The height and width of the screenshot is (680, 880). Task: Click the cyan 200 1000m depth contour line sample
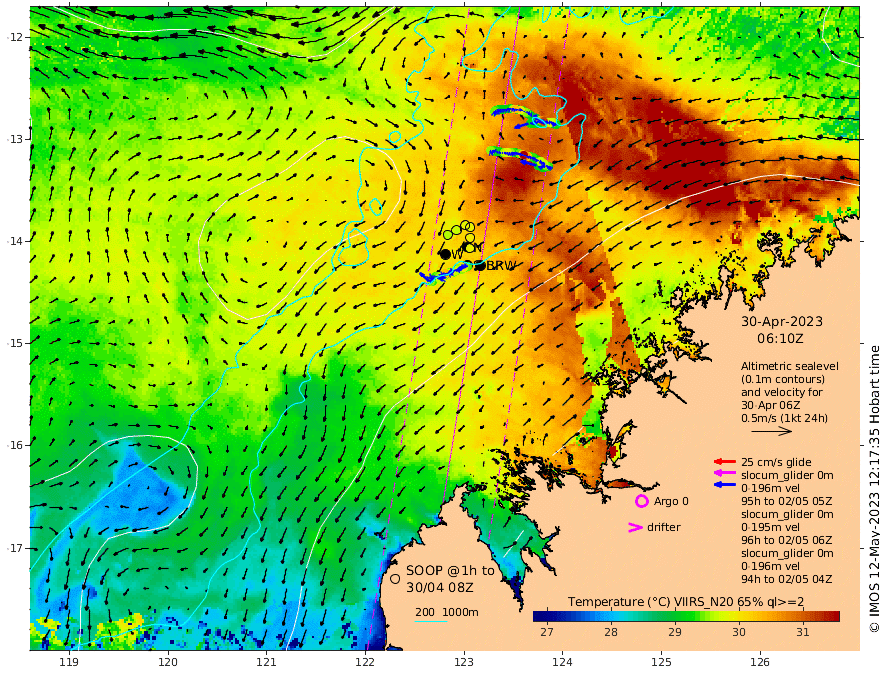click(431, 621)
